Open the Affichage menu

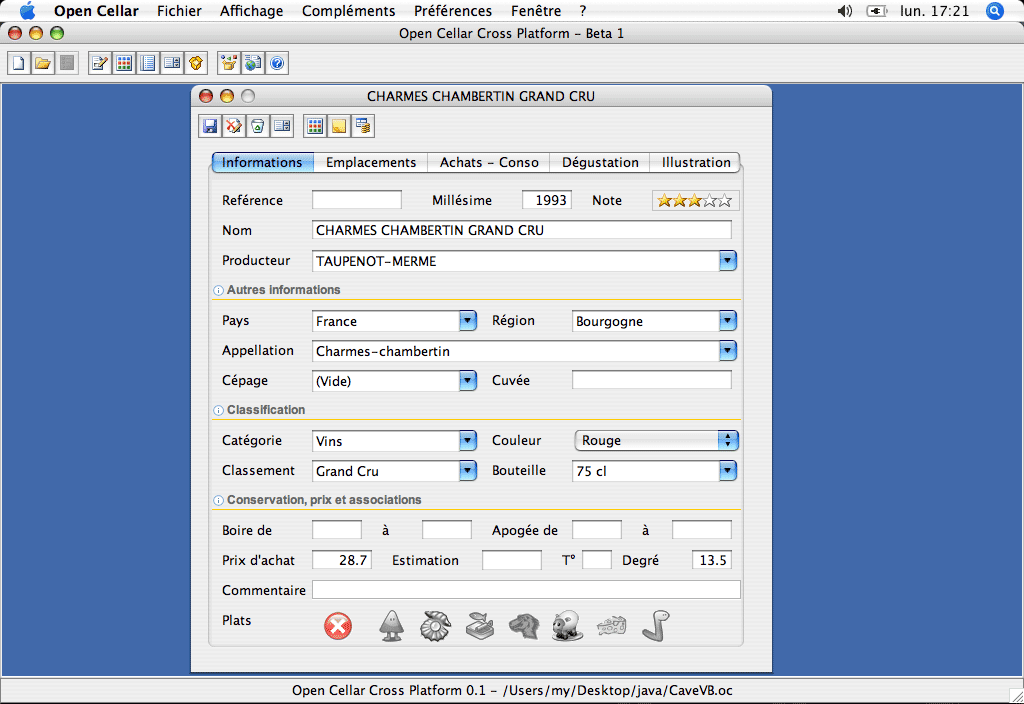tap(251, 11)
